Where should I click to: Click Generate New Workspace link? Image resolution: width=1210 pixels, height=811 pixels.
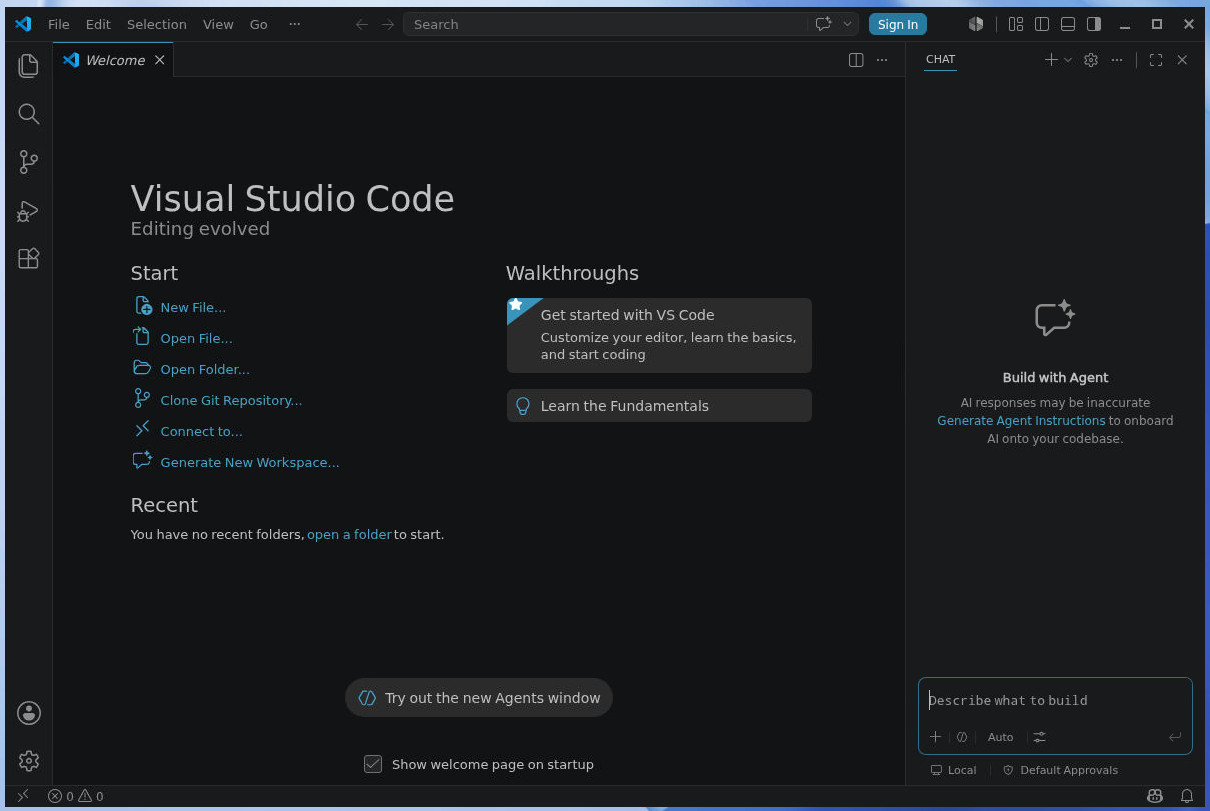tap(250, 462)
